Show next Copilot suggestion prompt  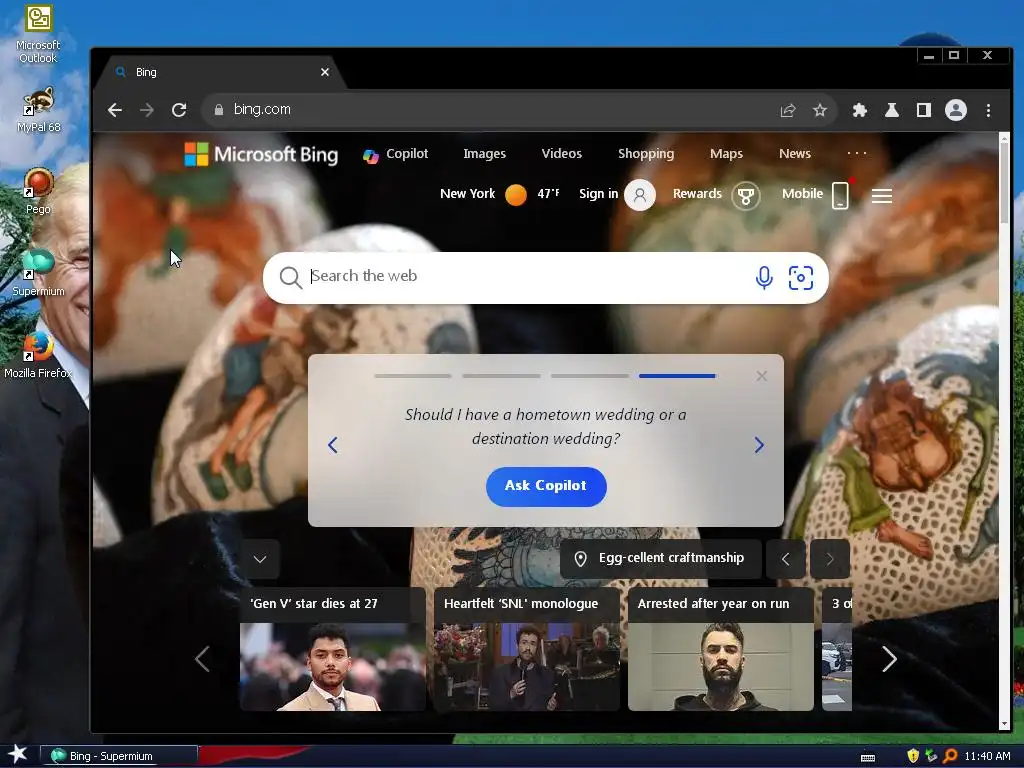[x=759, y=445]
